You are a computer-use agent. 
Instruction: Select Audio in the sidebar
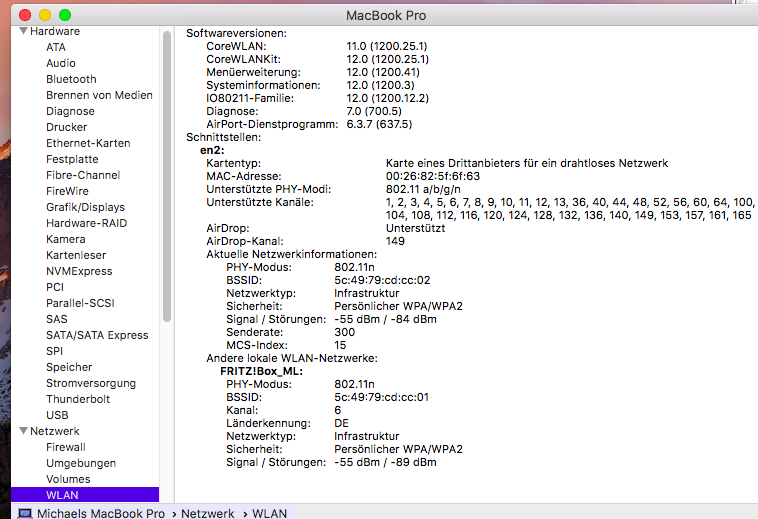click(60, 63)
